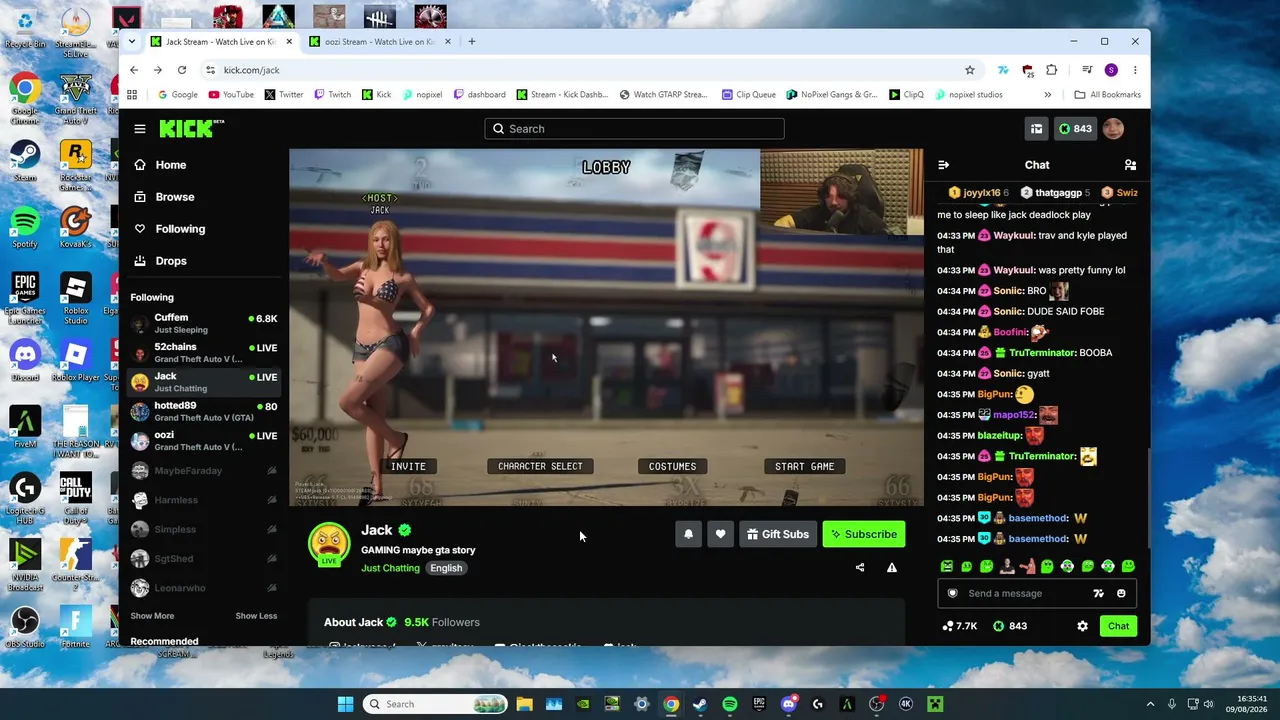Screen dimensions: 1280x720
Task: Open the Twitch bookmark
Action: (332, 95)
